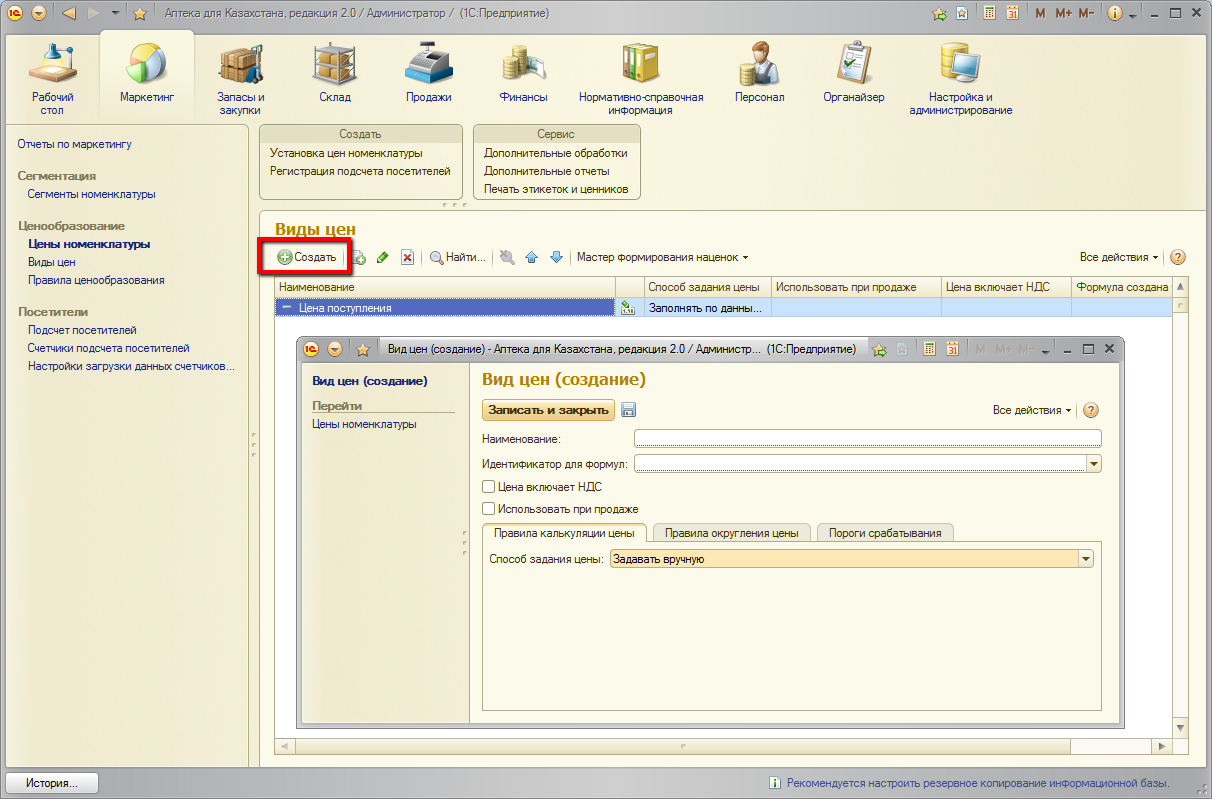Click the blue move-up arrow icon

532,258
